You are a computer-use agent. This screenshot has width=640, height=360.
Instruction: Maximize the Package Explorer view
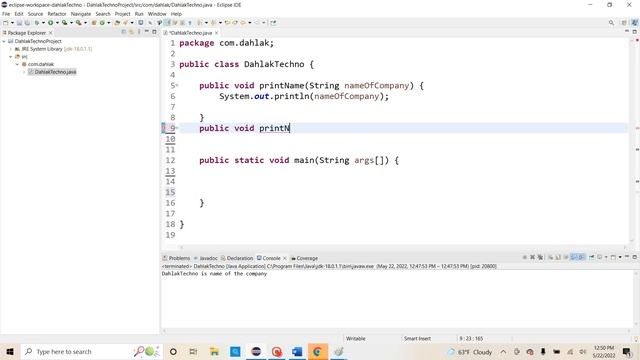pyautogui.click(x=154, y=31)
